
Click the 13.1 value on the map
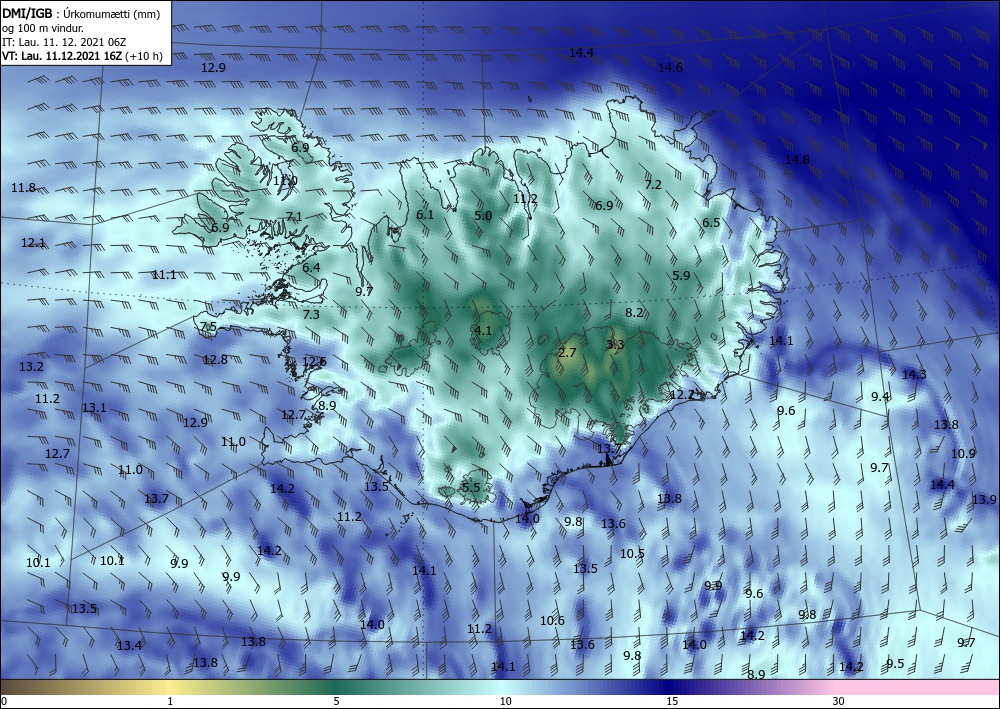(x=94, y=407)
